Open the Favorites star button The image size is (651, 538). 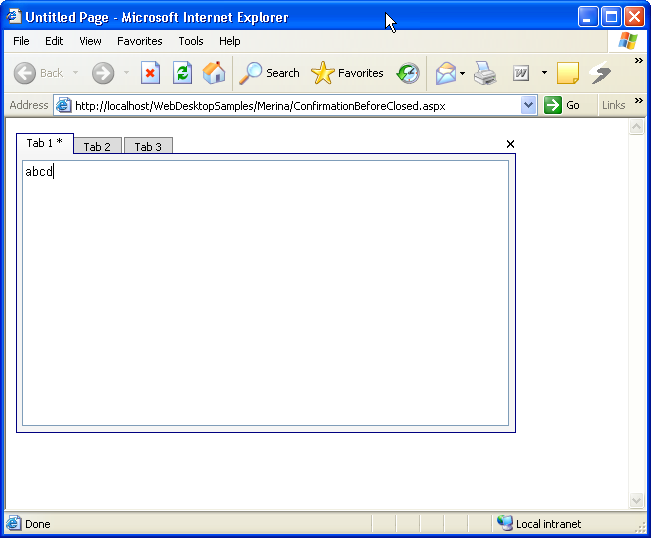[x=348, y=73]
